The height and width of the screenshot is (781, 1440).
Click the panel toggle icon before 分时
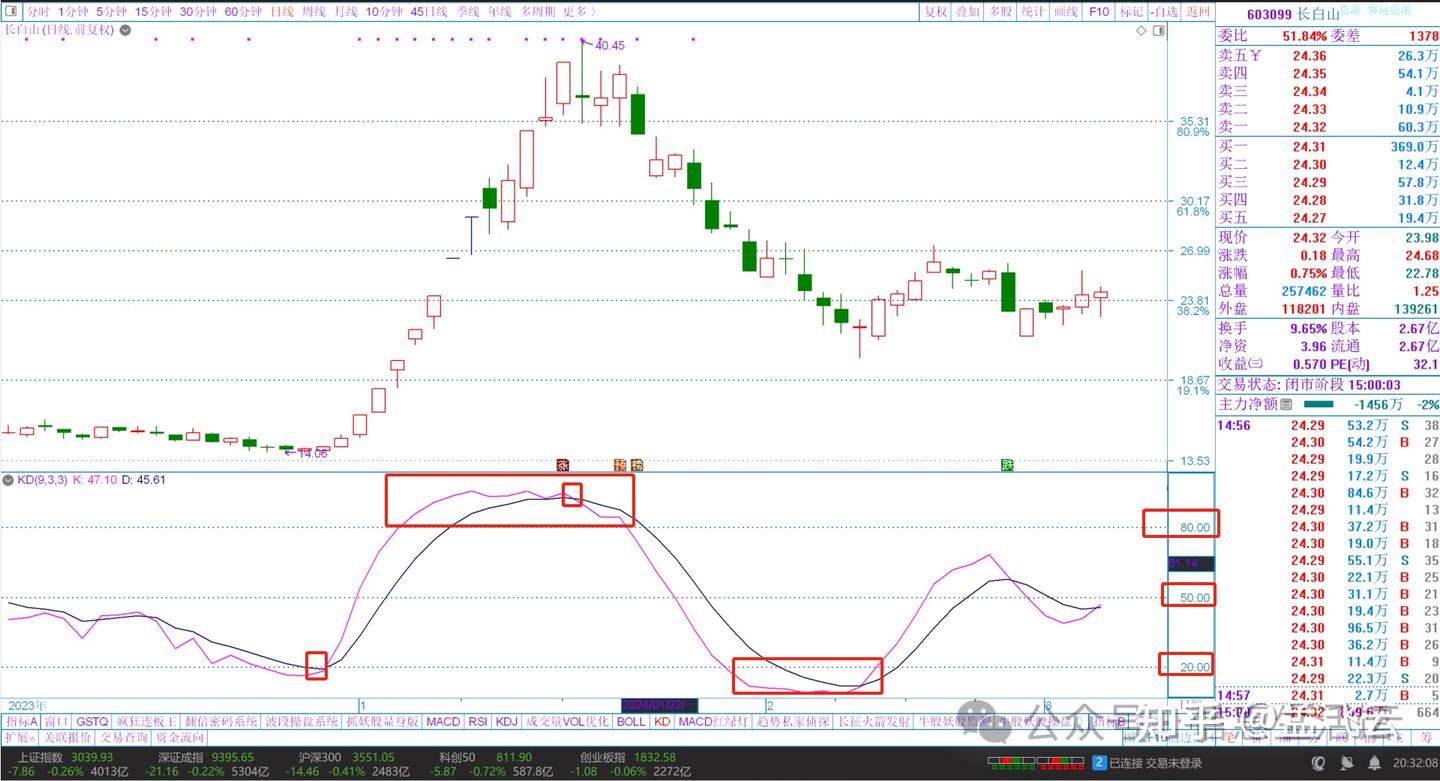11,12
